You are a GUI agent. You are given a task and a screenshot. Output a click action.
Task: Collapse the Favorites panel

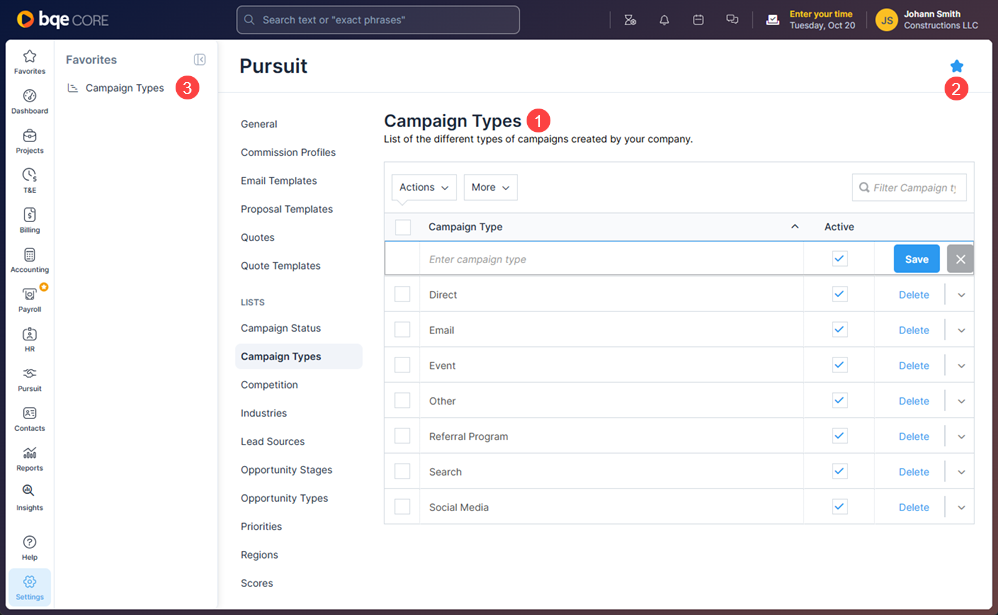(x=199, y=59)
